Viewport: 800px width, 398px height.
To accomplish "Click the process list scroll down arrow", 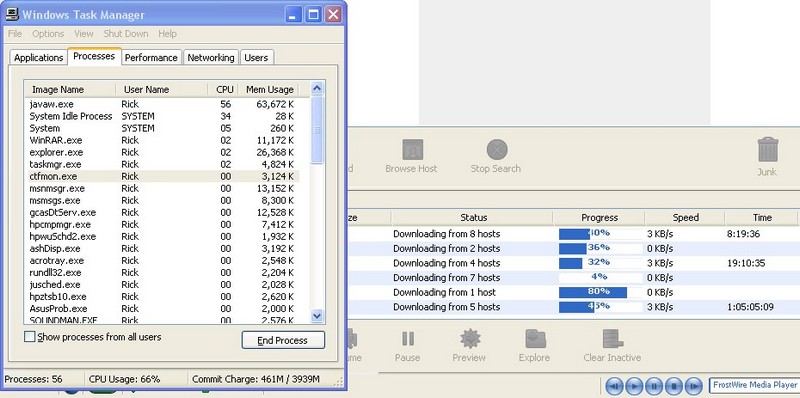I will 317,316.
